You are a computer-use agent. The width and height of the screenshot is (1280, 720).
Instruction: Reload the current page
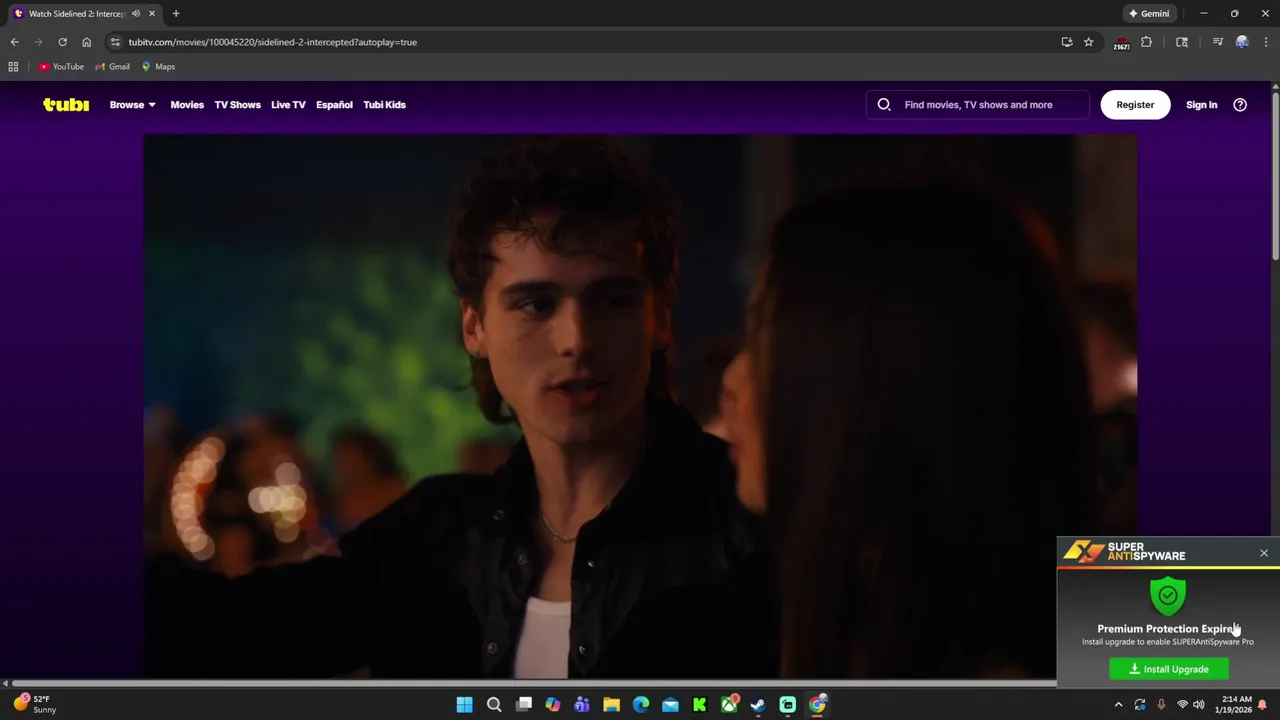click(62, 42)
